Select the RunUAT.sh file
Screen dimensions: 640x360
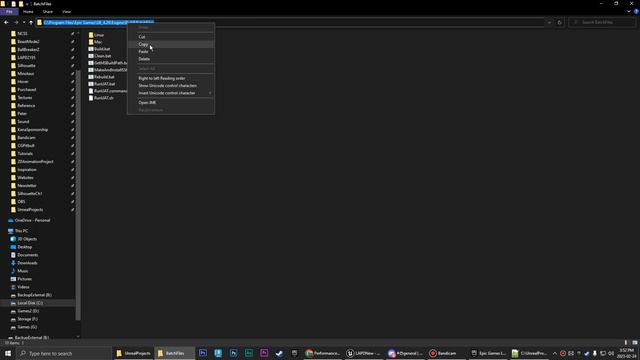point(101,98)
